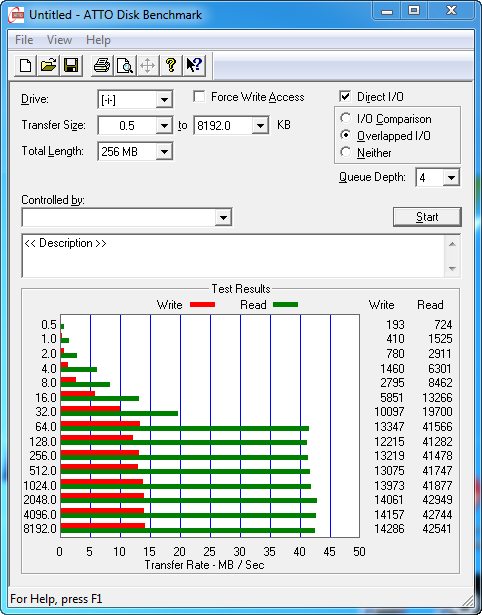The height and width of the screenshot is (615, 482).
Task: Click the write value 14286
Action: (389, 529)
